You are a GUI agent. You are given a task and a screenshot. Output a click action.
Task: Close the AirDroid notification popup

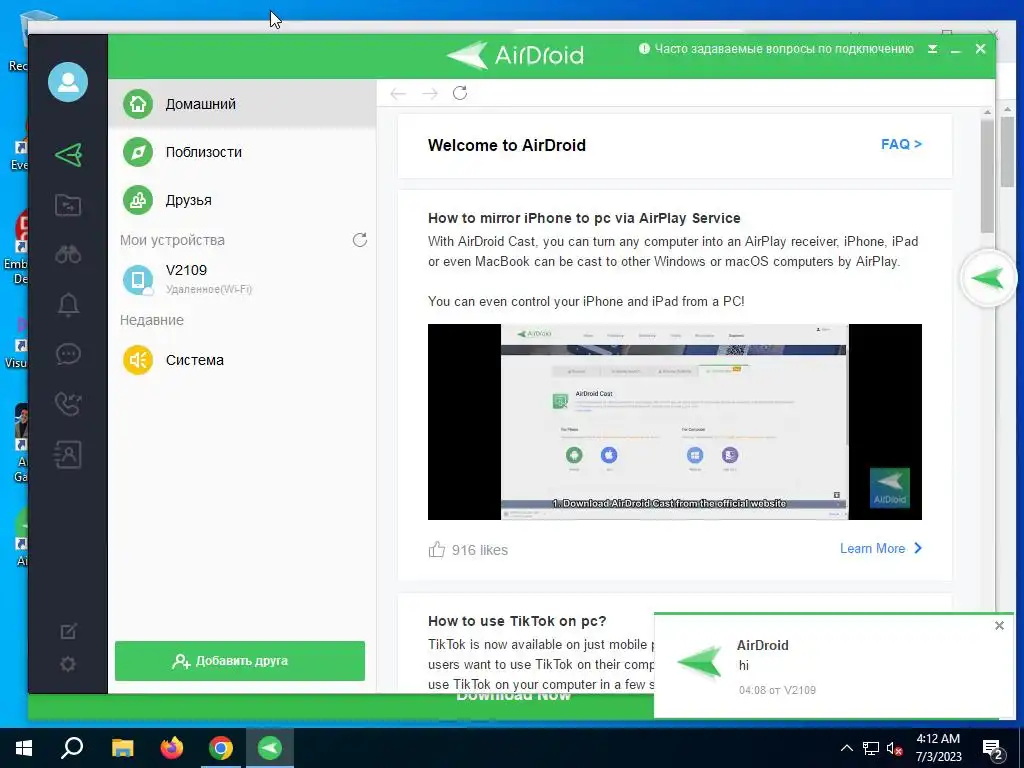999,626
